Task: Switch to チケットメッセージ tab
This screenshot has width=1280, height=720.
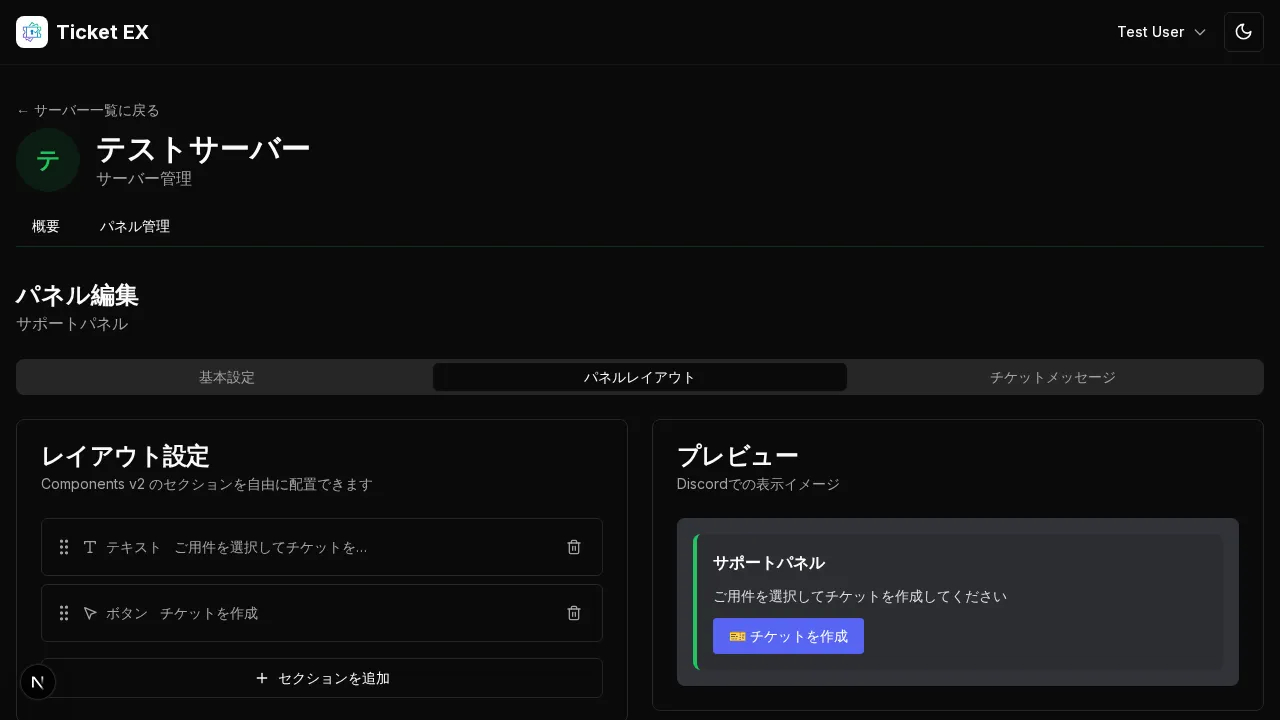Action: (1052, 377)
